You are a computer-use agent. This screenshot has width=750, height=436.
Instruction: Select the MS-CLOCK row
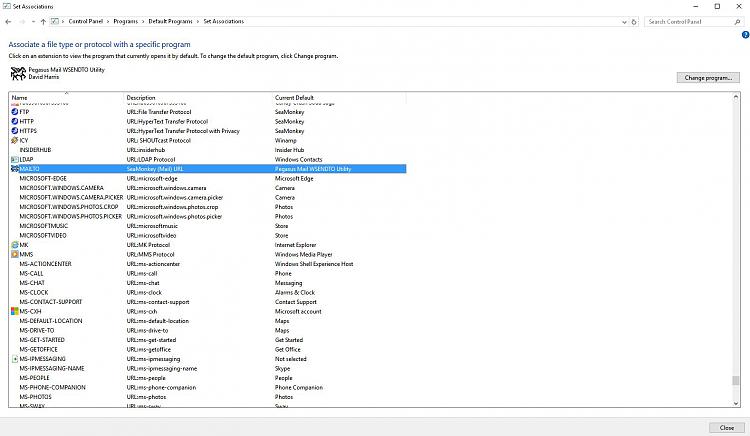pos(208,293)
